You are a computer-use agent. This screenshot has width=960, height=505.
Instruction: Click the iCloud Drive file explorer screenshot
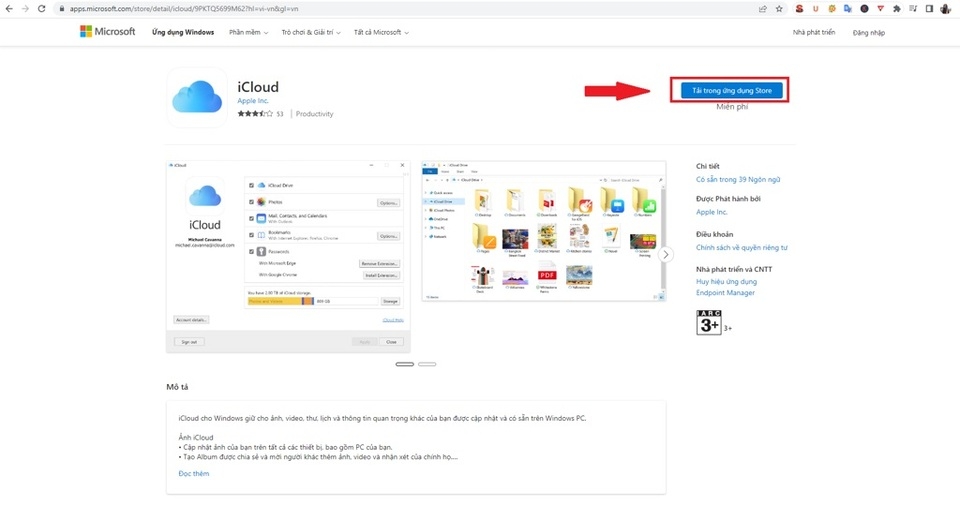click(543, 232)
